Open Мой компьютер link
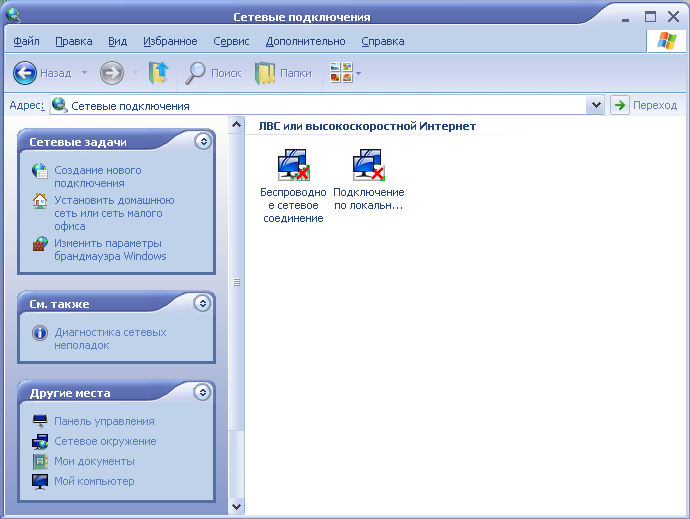This screenshot has height=519, width=690. pyautogui.click(x=94, y=481)
